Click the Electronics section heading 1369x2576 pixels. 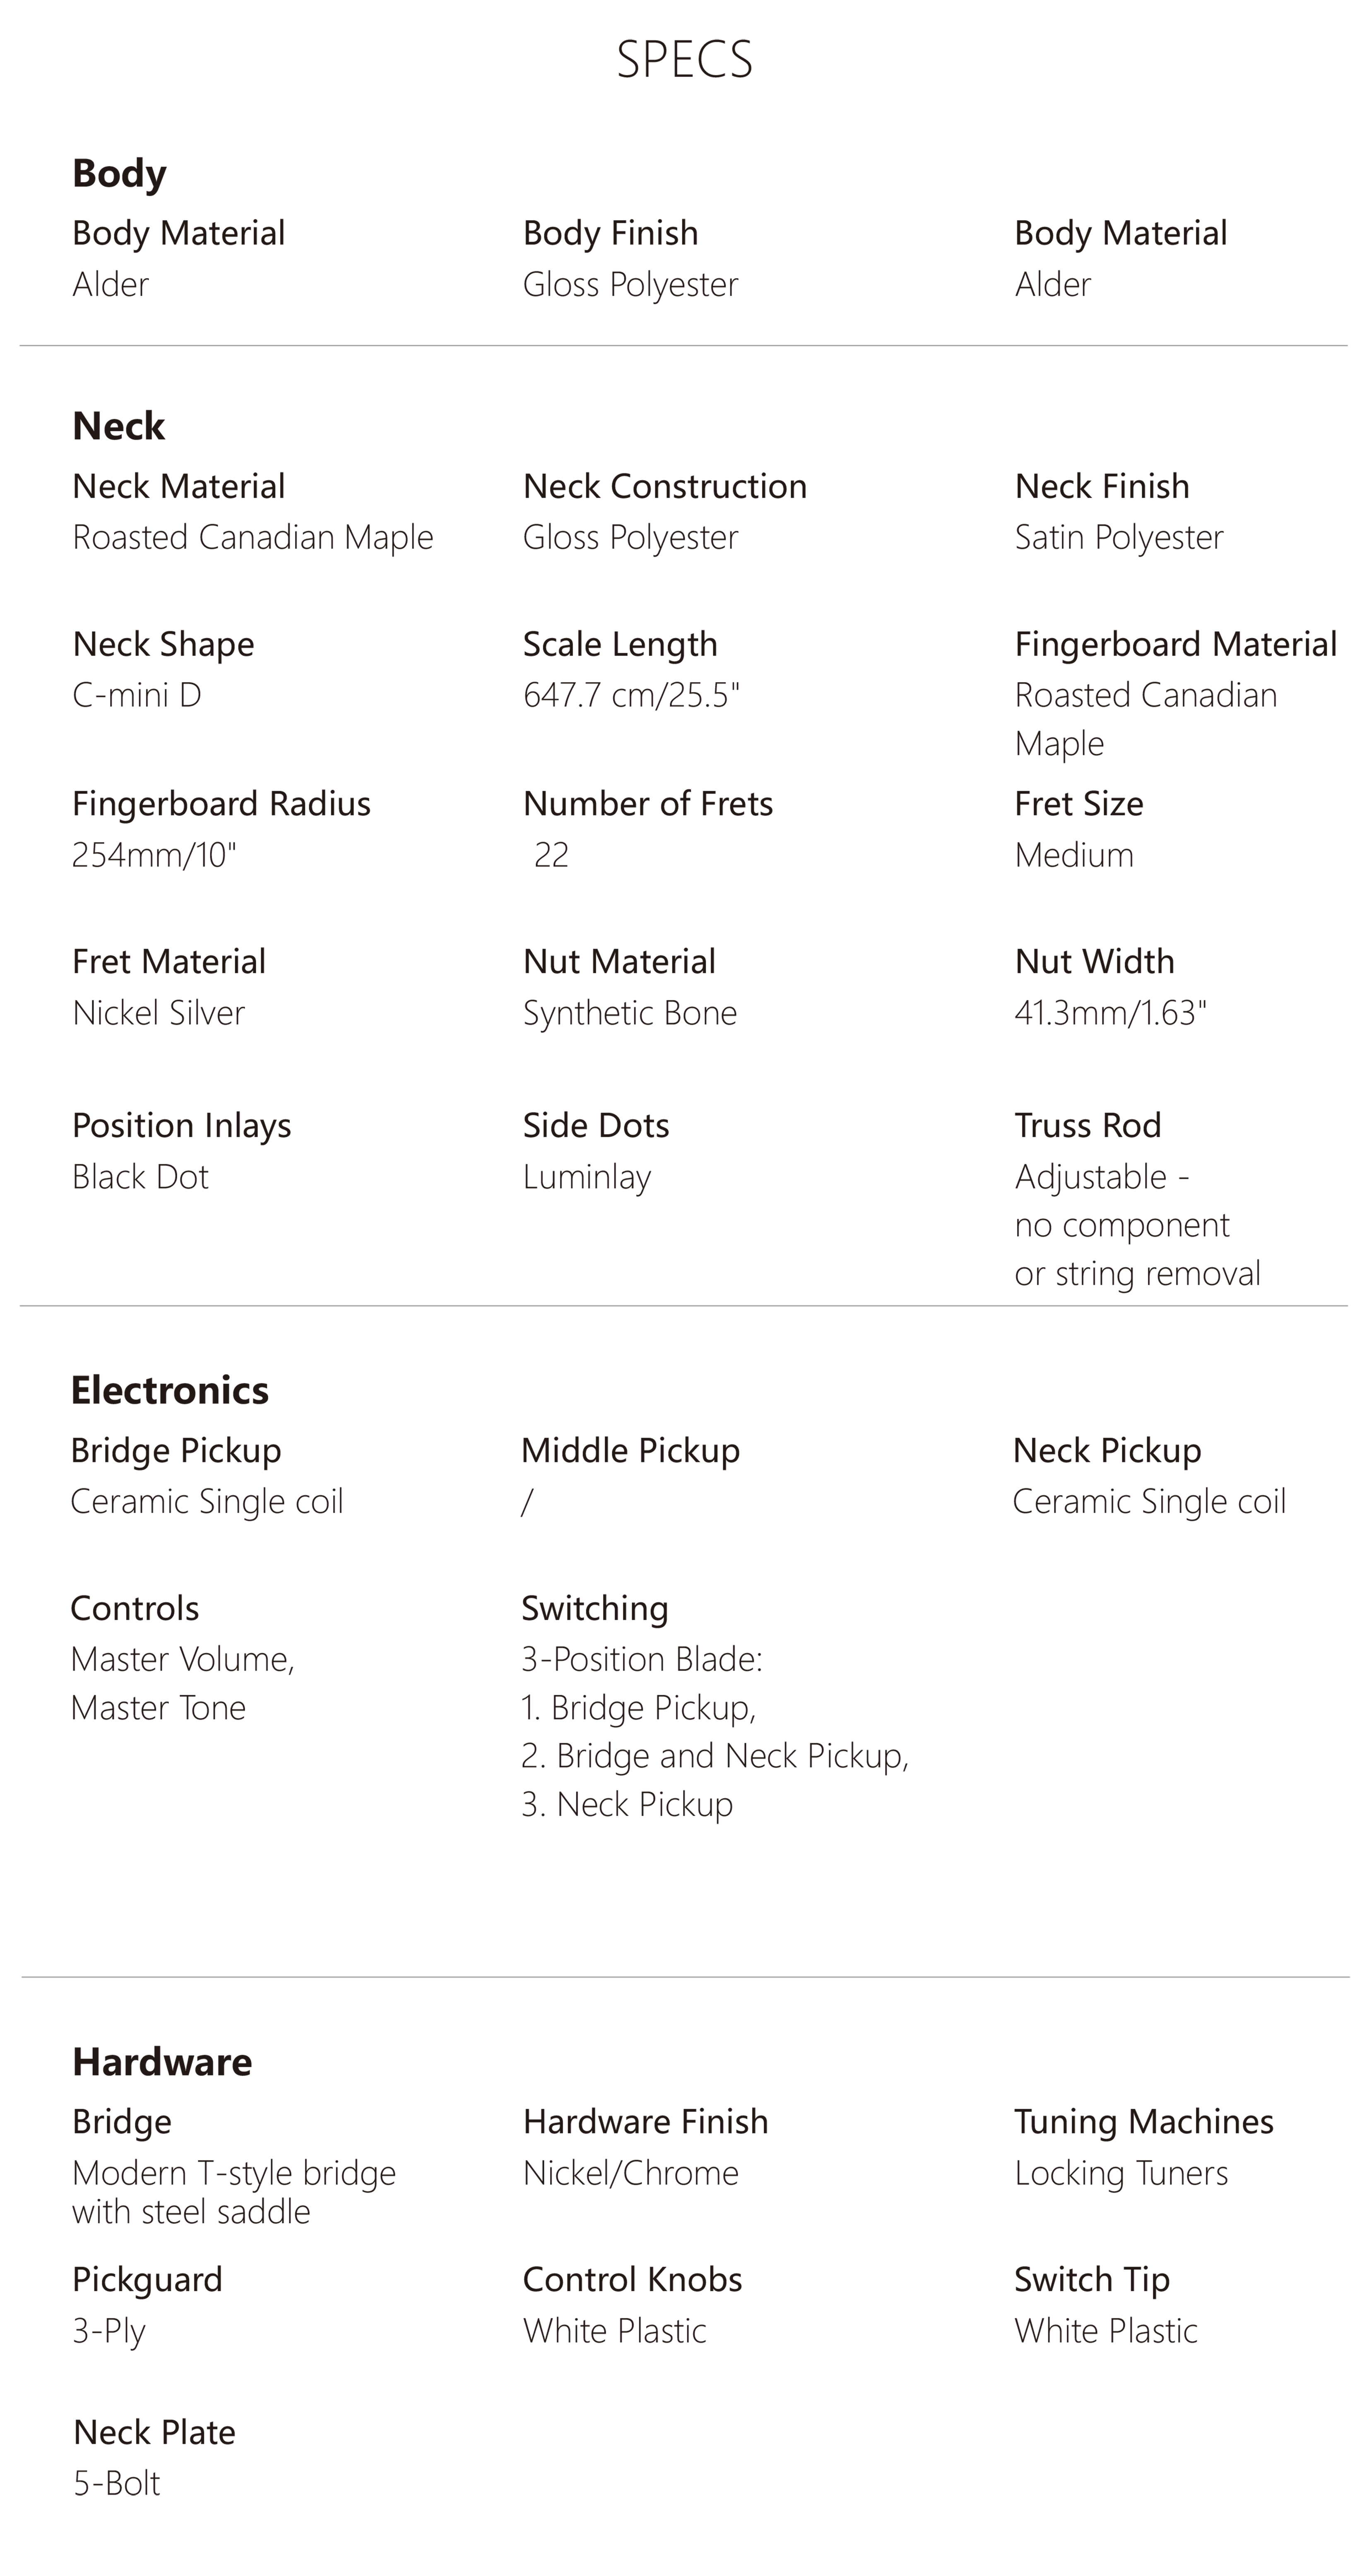[169, 1391]
